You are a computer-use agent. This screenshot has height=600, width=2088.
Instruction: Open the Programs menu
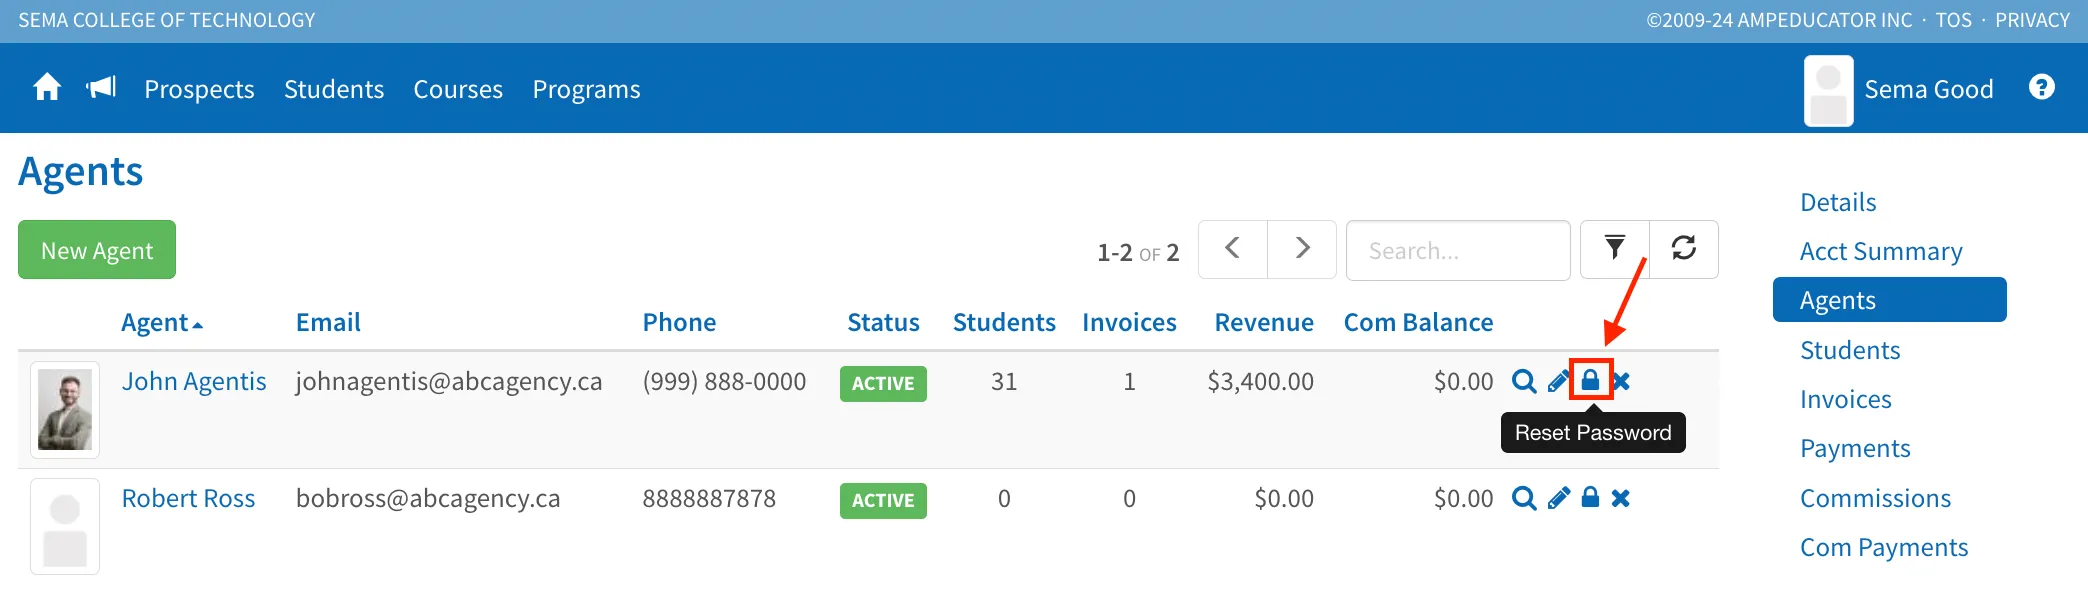586,89
